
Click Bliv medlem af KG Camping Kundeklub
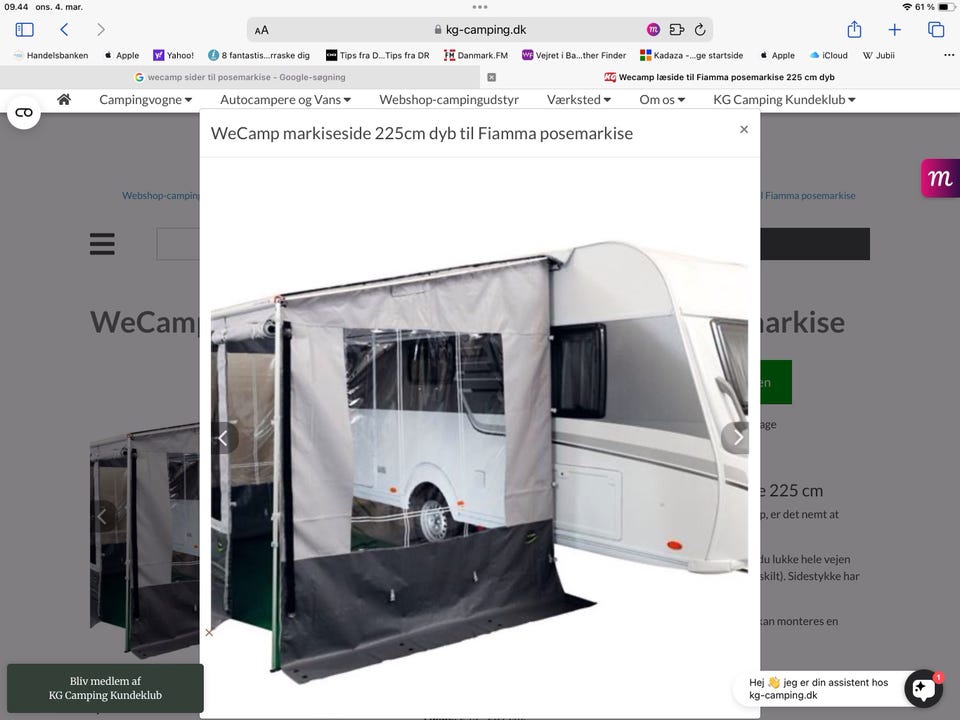point(105,688)
